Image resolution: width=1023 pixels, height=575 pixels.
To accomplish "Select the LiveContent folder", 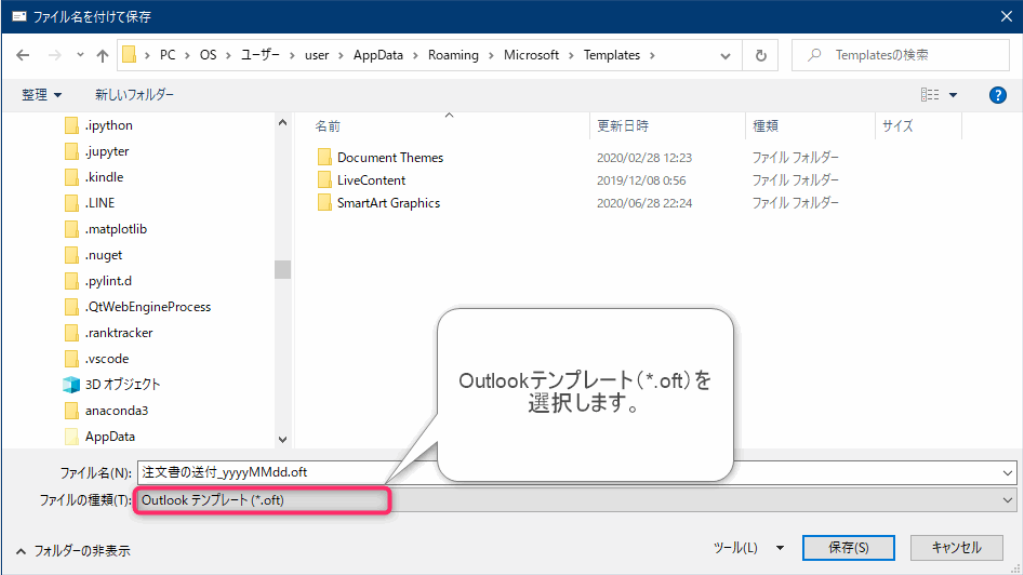I will (371, 180).
